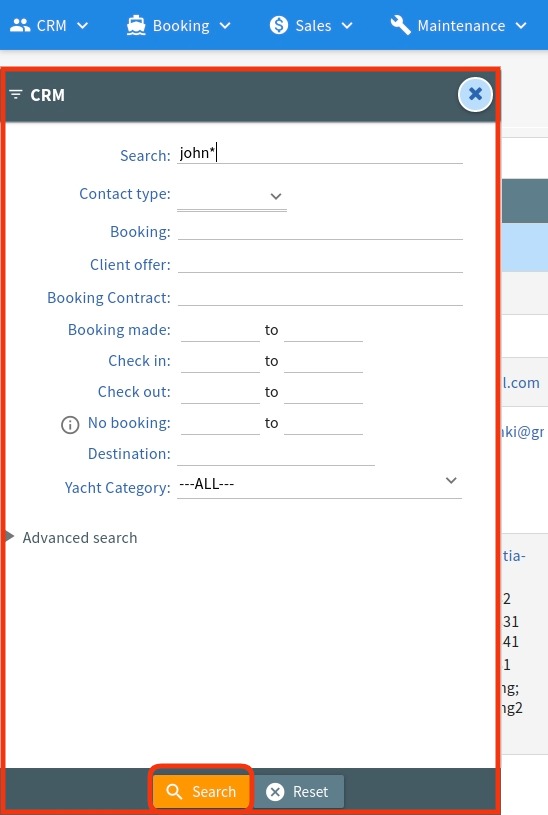Click the filter icon beside CRM title
Screen dimensions: 548x815
click(16, 95)
